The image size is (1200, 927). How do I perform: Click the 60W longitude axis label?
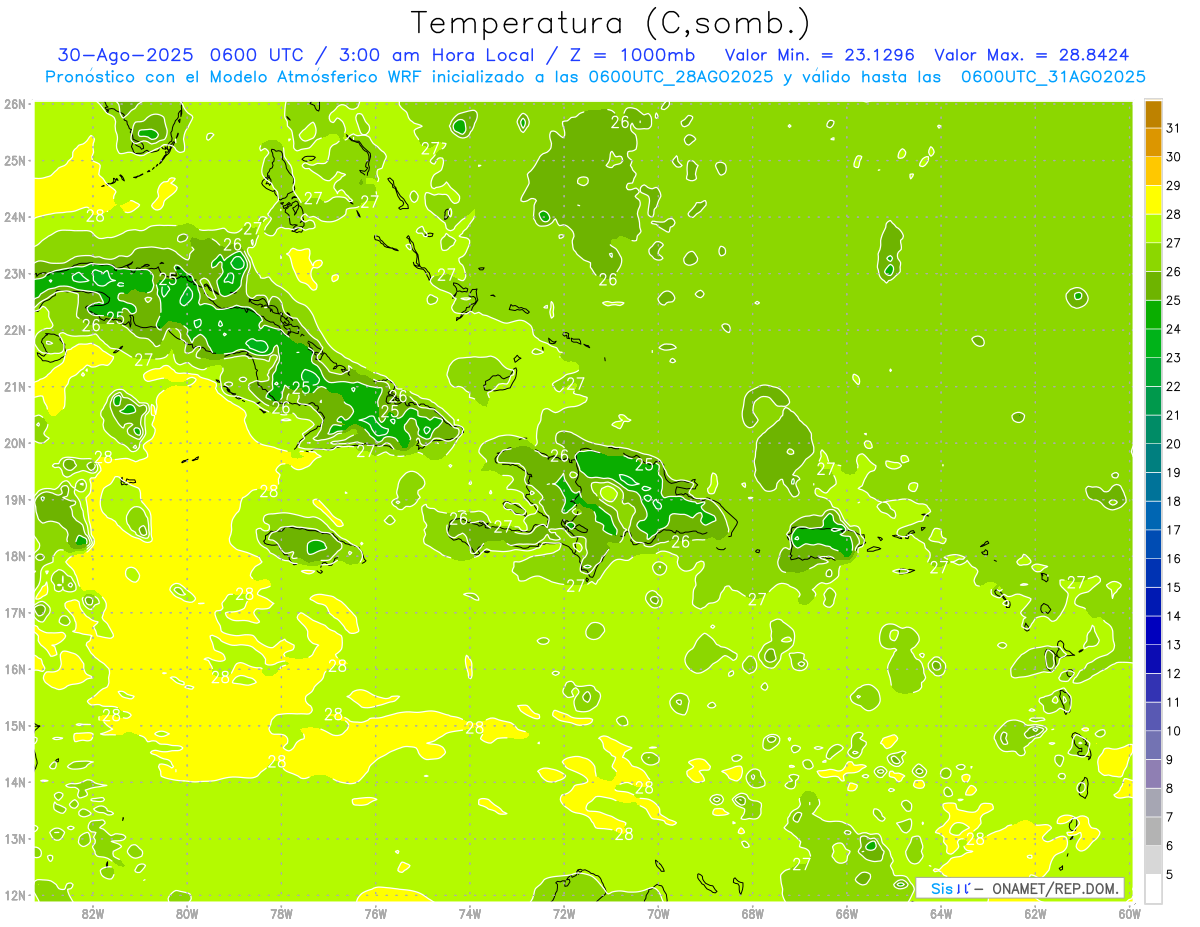pos(1129,913)
